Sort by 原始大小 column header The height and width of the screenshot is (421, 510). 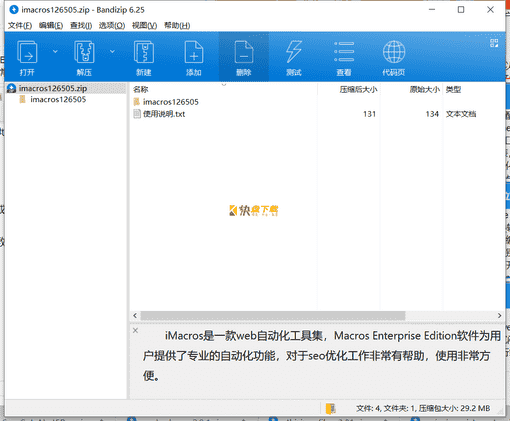425,89
